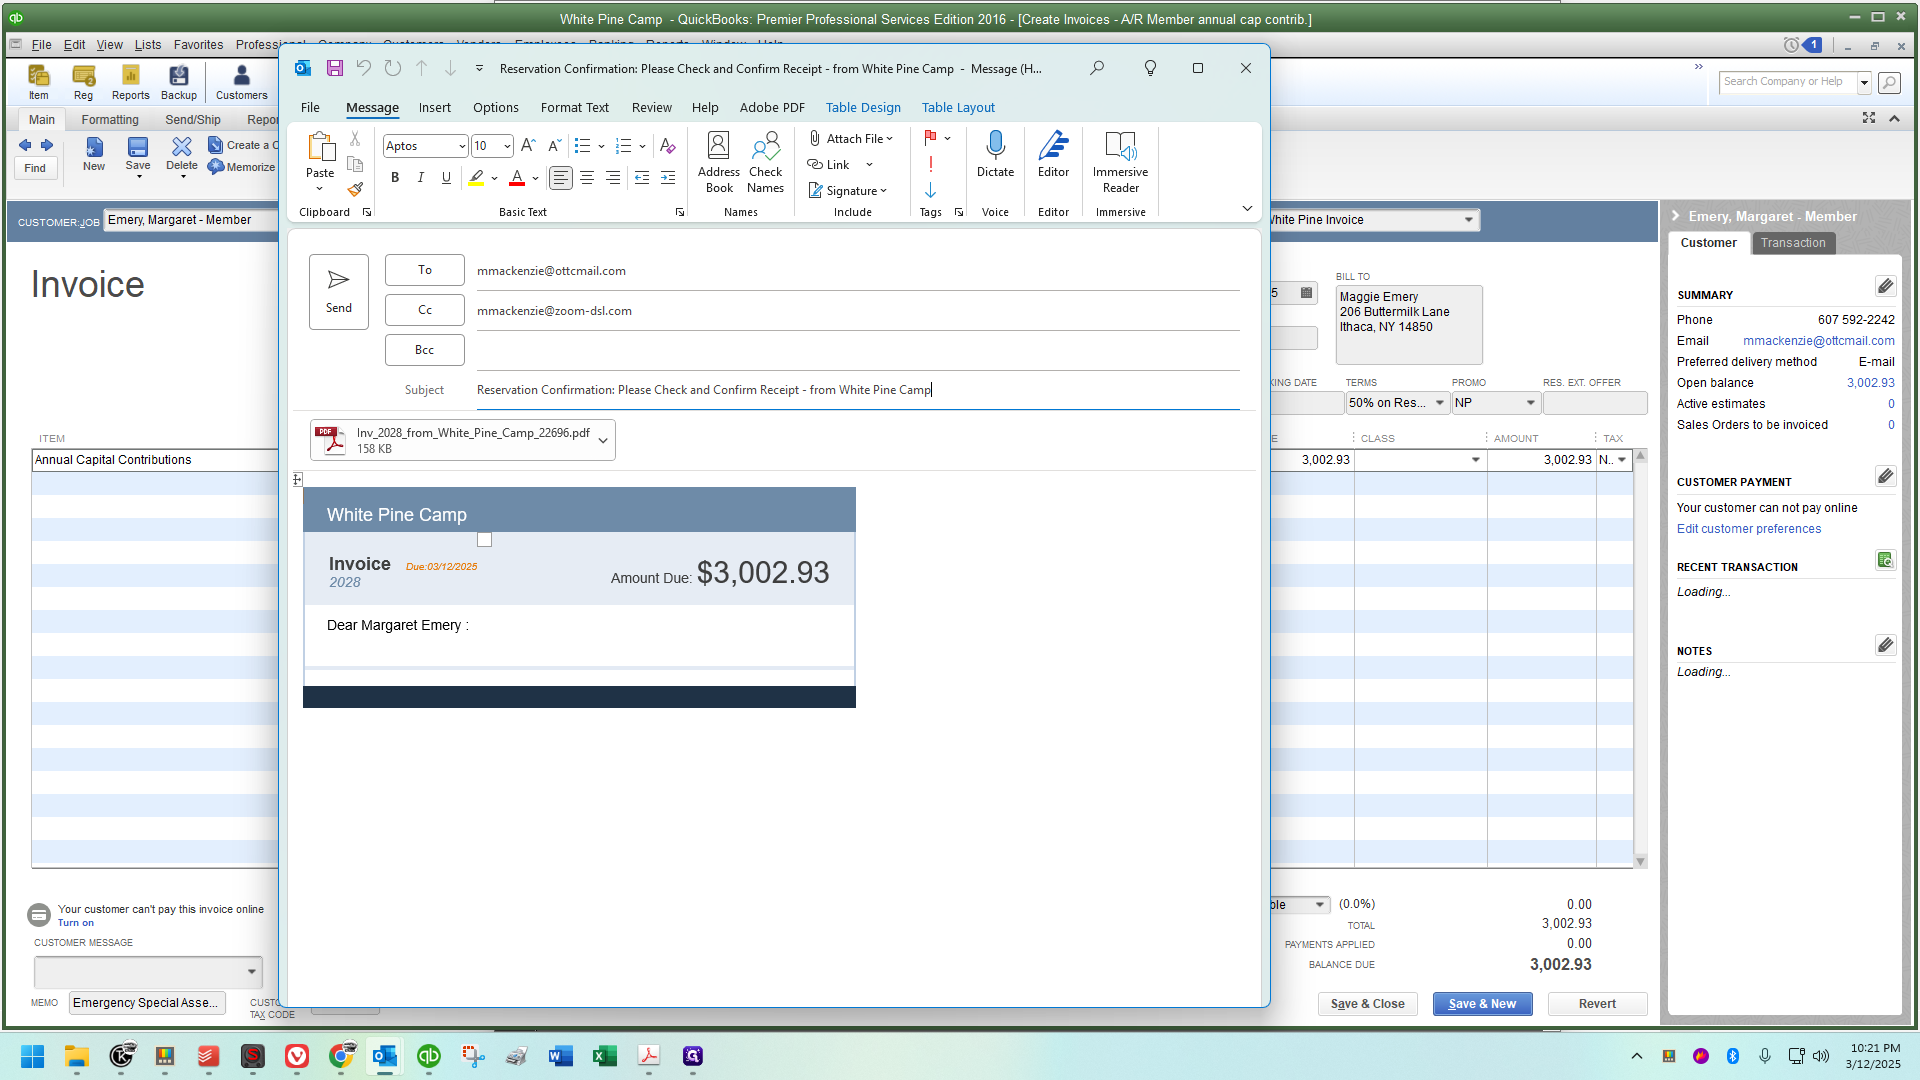Expand the Signature dropdown

coord(884,191)
